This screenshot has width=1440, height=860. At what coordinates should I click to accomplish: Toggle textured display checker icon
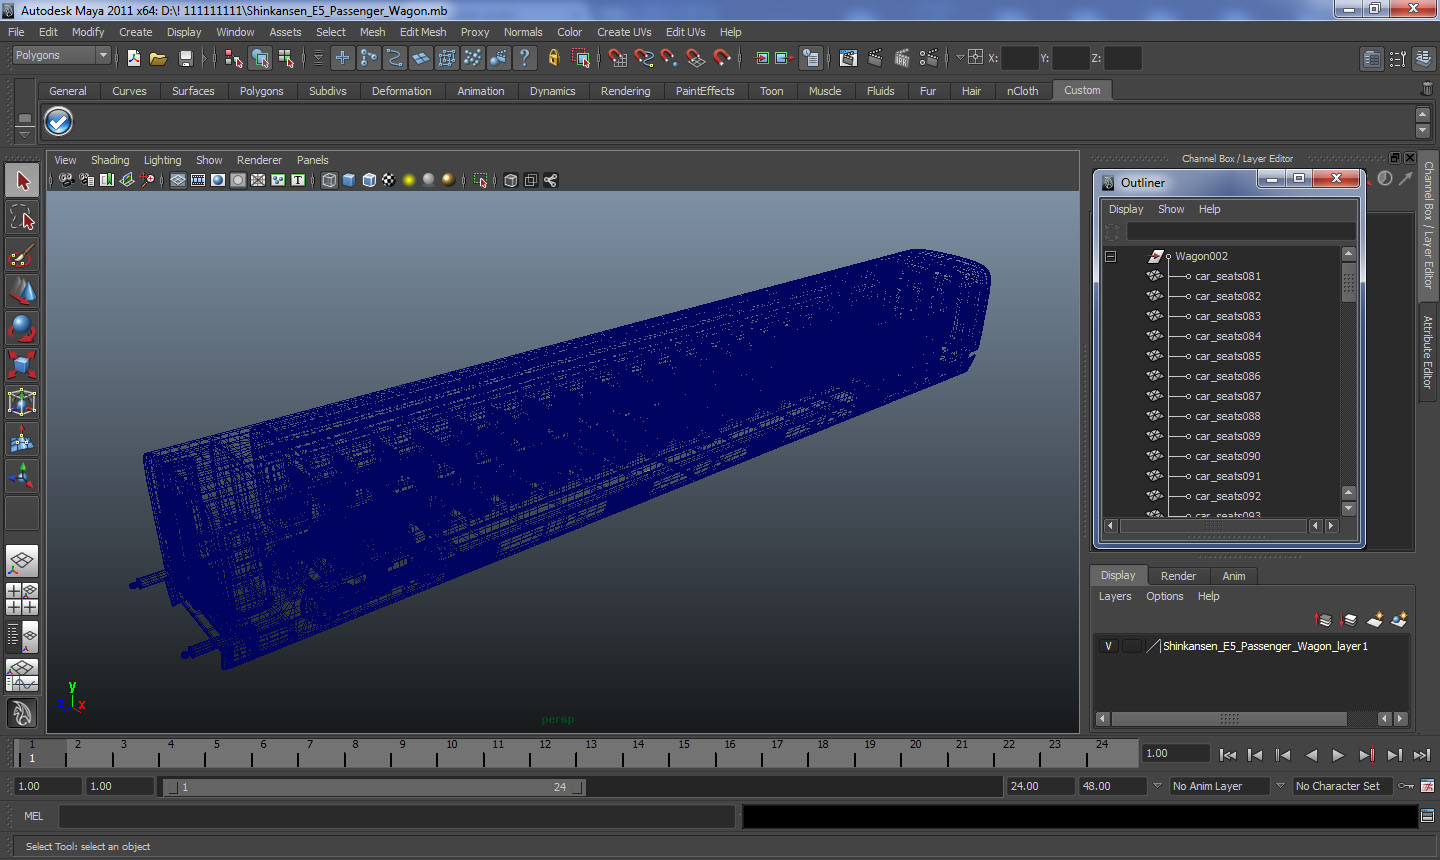(x=389, y=180)
